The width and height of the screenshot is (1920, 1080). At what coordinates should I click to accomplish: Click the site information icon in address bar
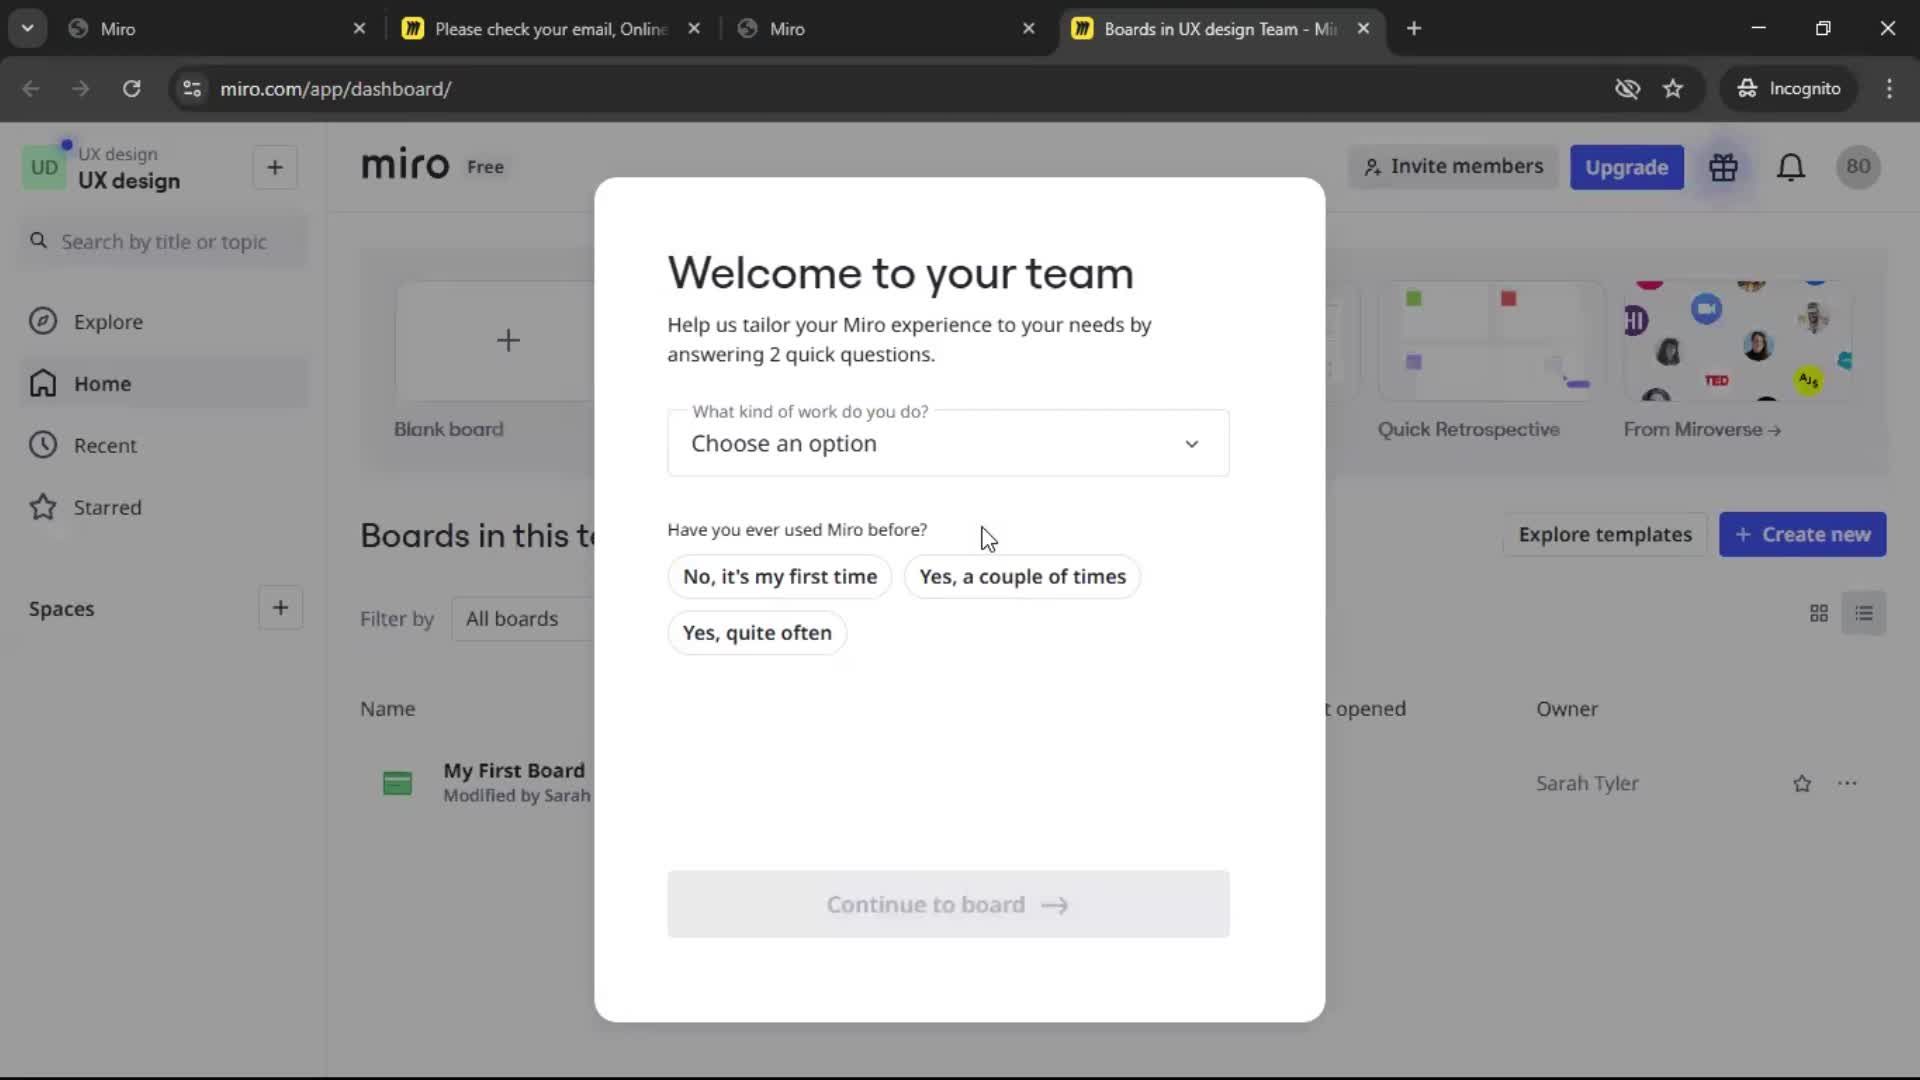(x=192, y=89)
